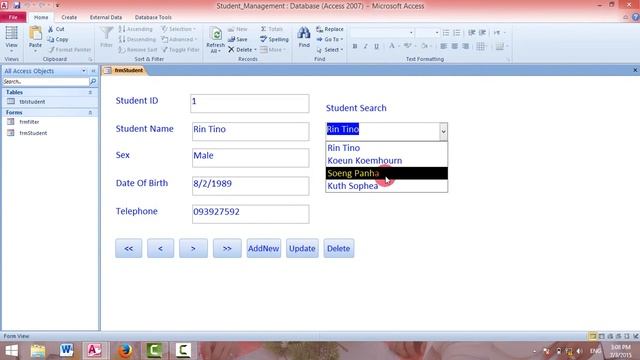
Task: Open All Access Objects dropdown
Action: click(x=84, y=71)
